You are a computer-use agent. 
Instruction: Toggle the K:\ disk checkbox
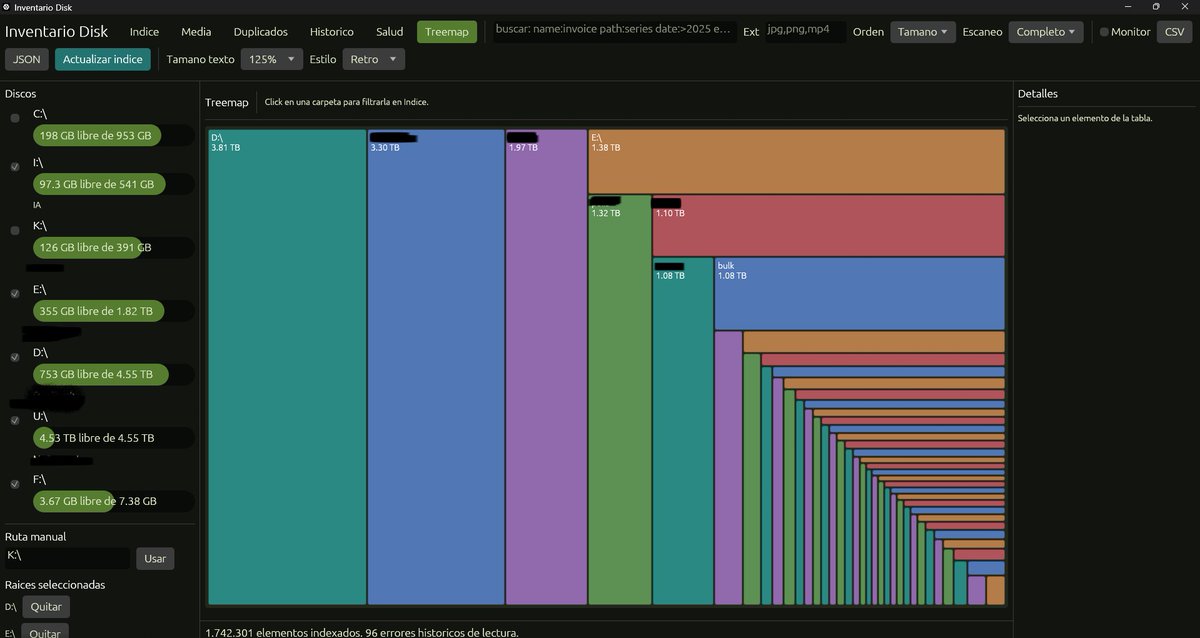15,230
